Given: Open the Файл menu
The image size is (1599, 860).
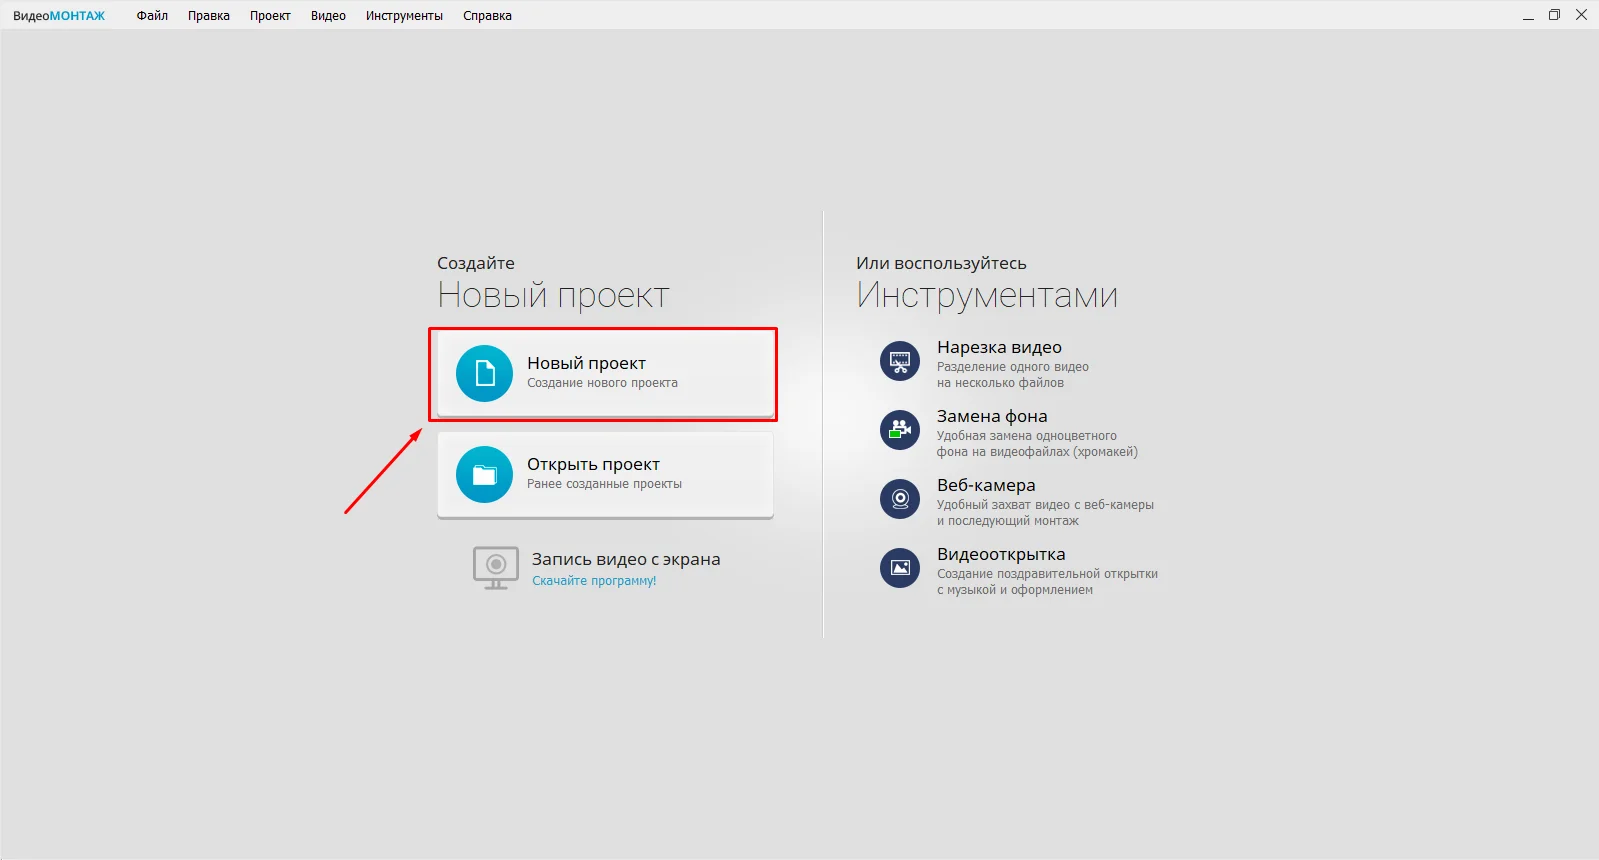Looking at the screenshot, I should (152, 16).
